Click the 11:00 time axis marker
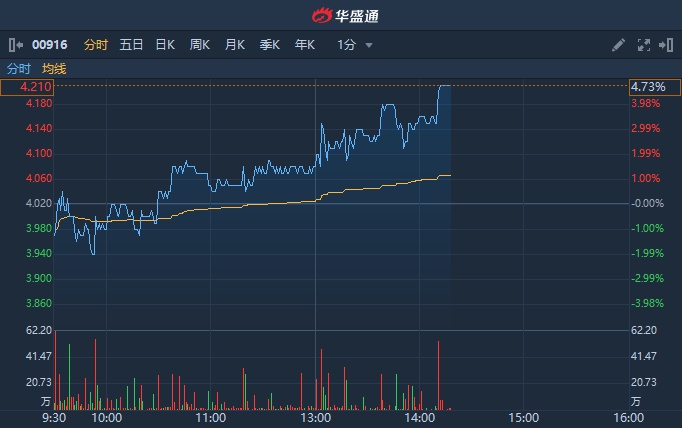 (210, 417)
